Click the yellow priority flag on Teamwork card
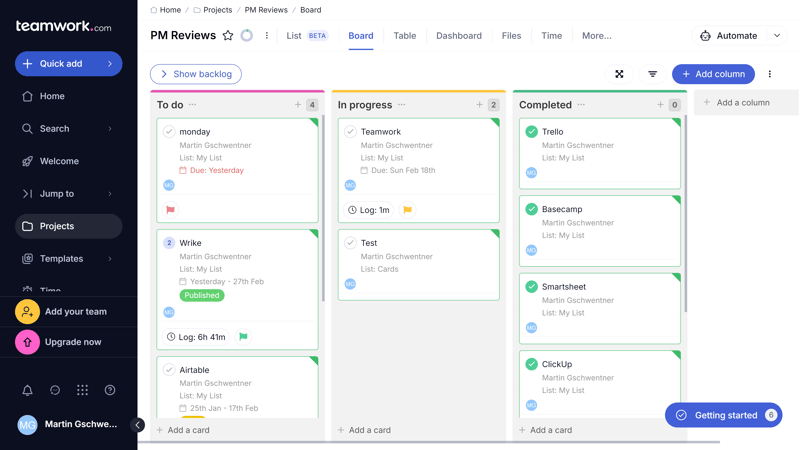Screen dimensions: 800x450 point(407,210)
